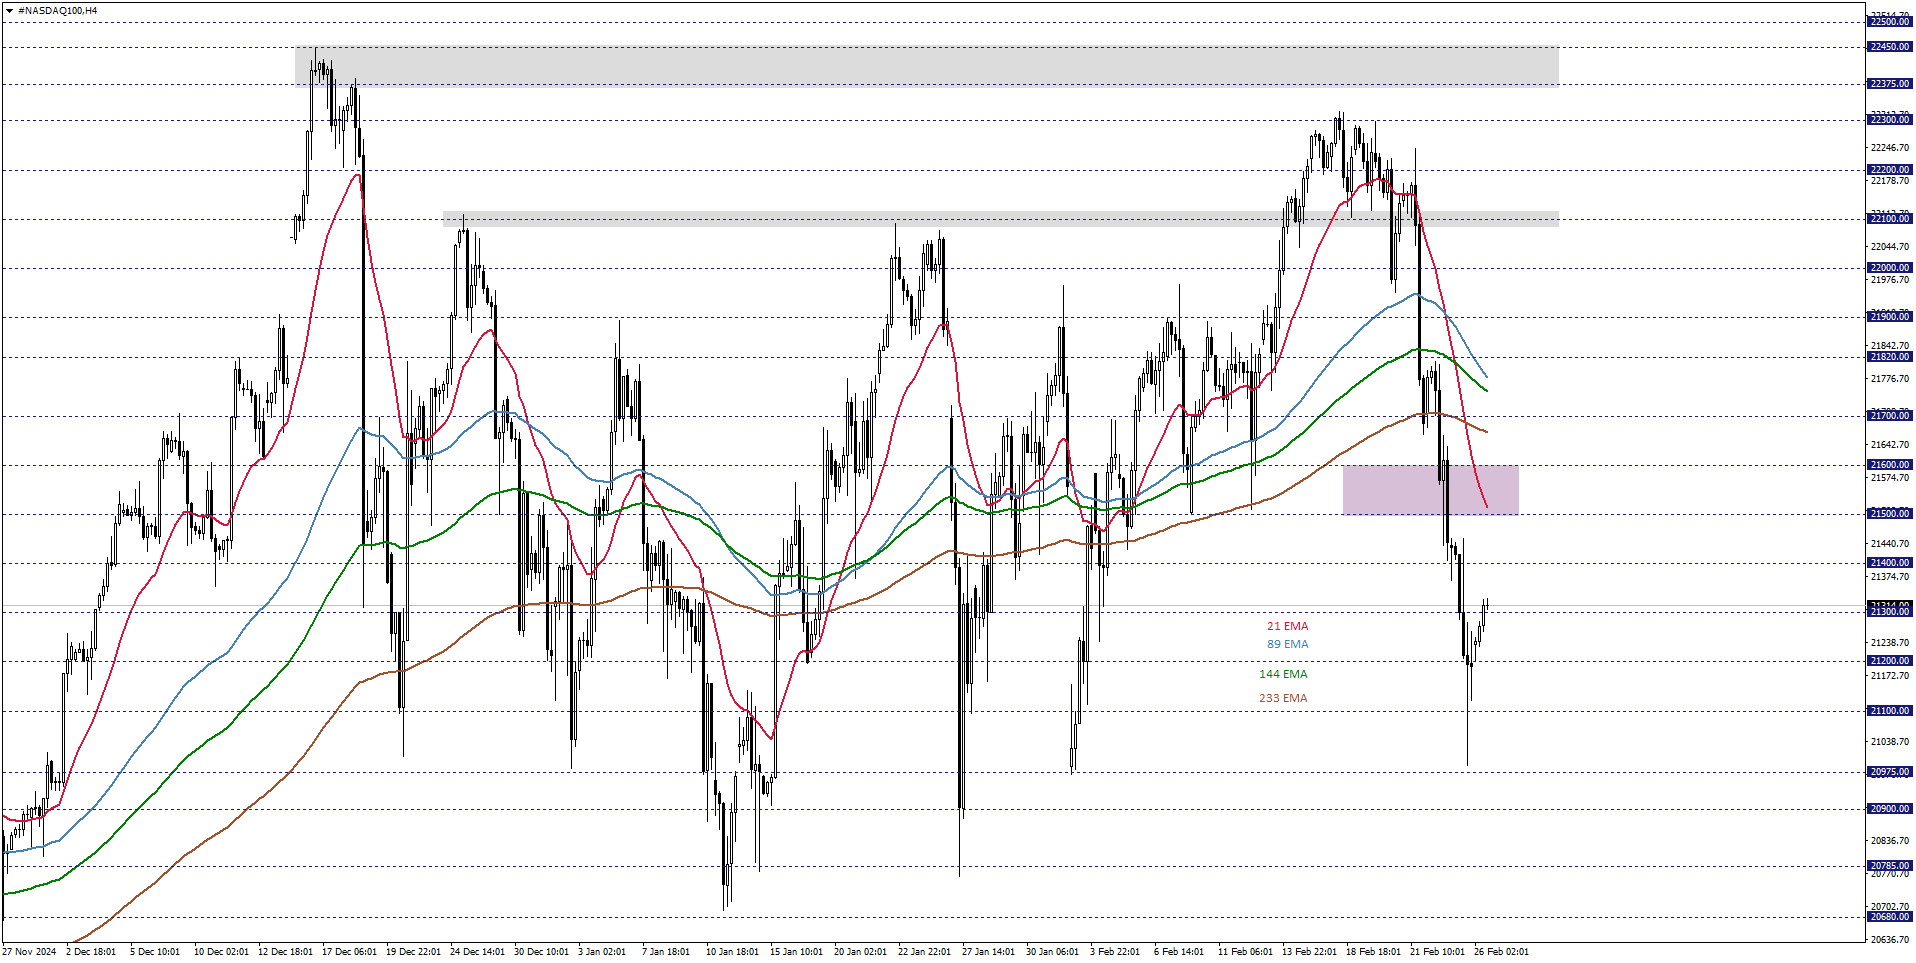The height and width of the screenshot is (963, 1916).
Task: Click the 22044.70 scale value
Action: pos(1889,247)
